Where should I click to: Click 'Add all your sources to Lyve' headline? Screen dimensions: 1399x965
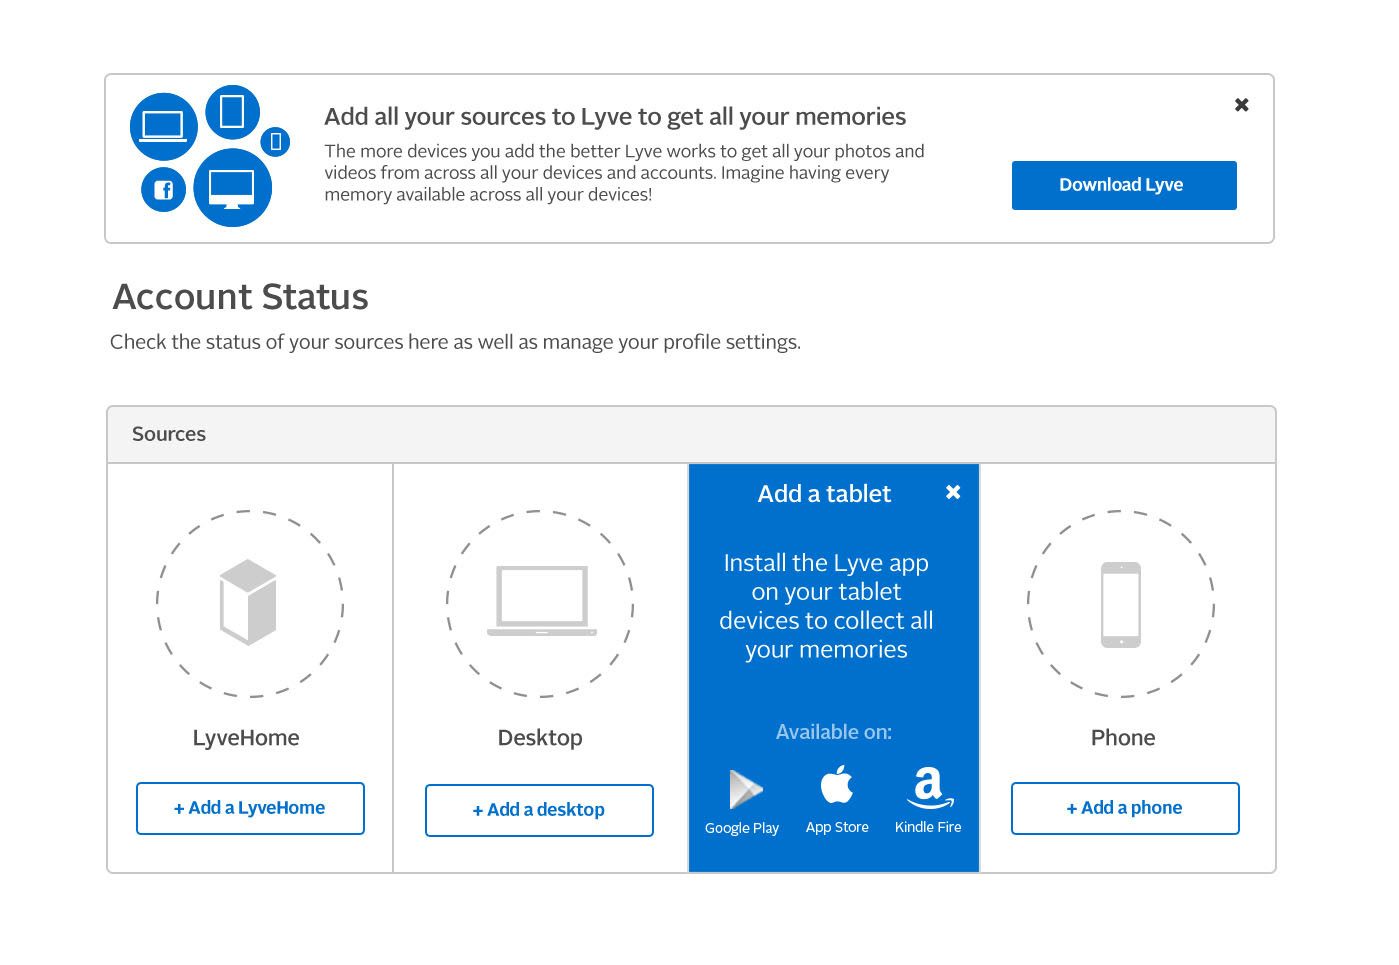coord(615,117)
